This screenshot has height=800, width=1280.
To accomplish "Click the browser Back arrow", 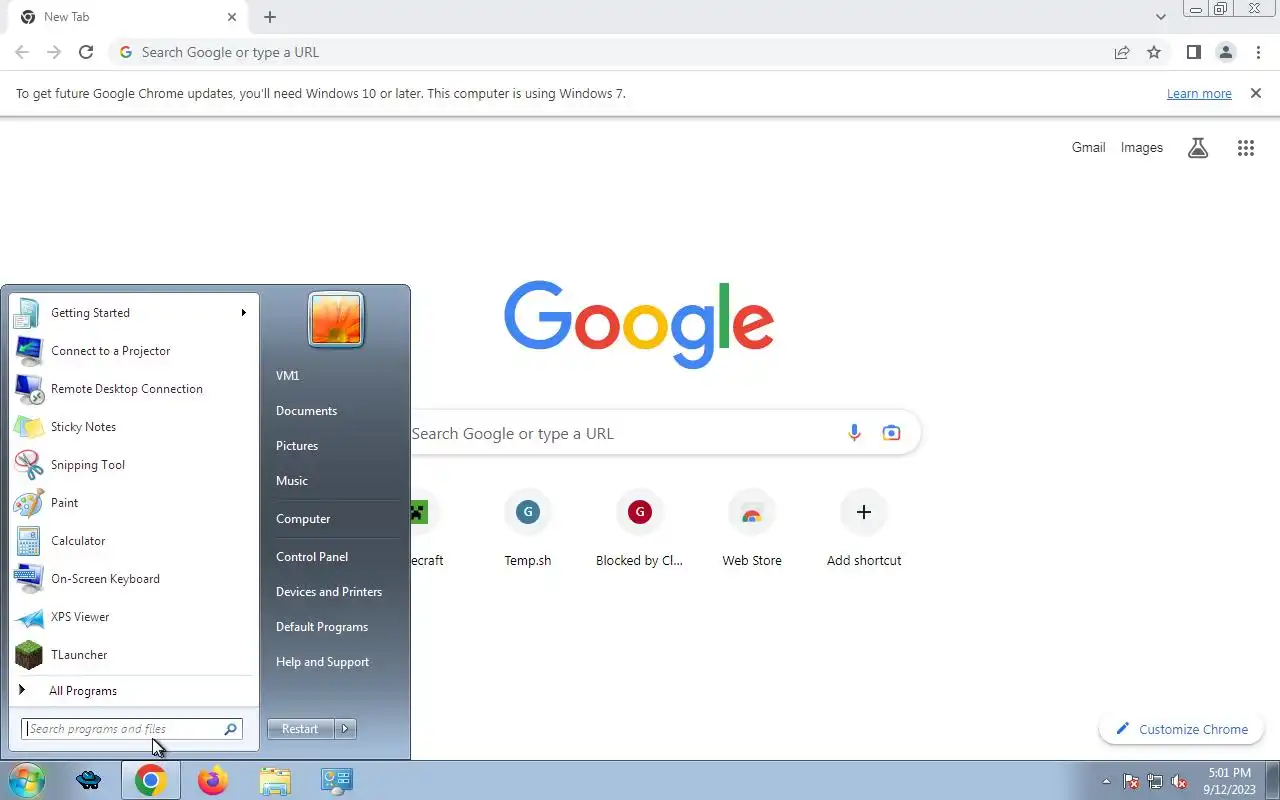I will pyautogui.click(x=22, y=52).
